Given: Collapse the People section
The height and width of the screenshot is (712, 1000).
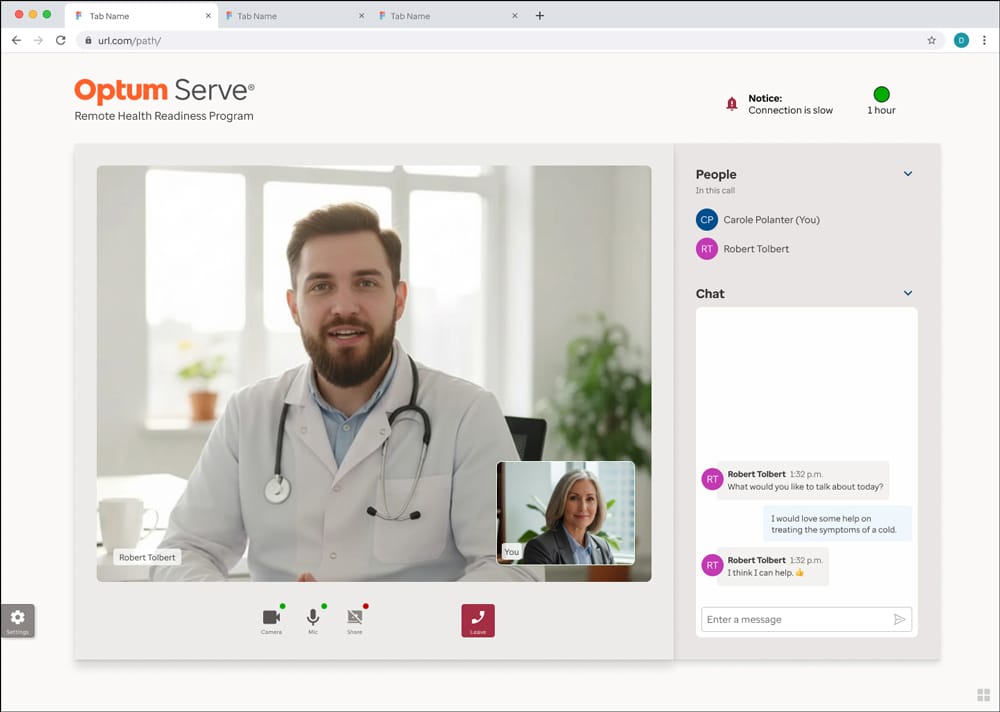Looking at the screenshot, I should [908, 174].
